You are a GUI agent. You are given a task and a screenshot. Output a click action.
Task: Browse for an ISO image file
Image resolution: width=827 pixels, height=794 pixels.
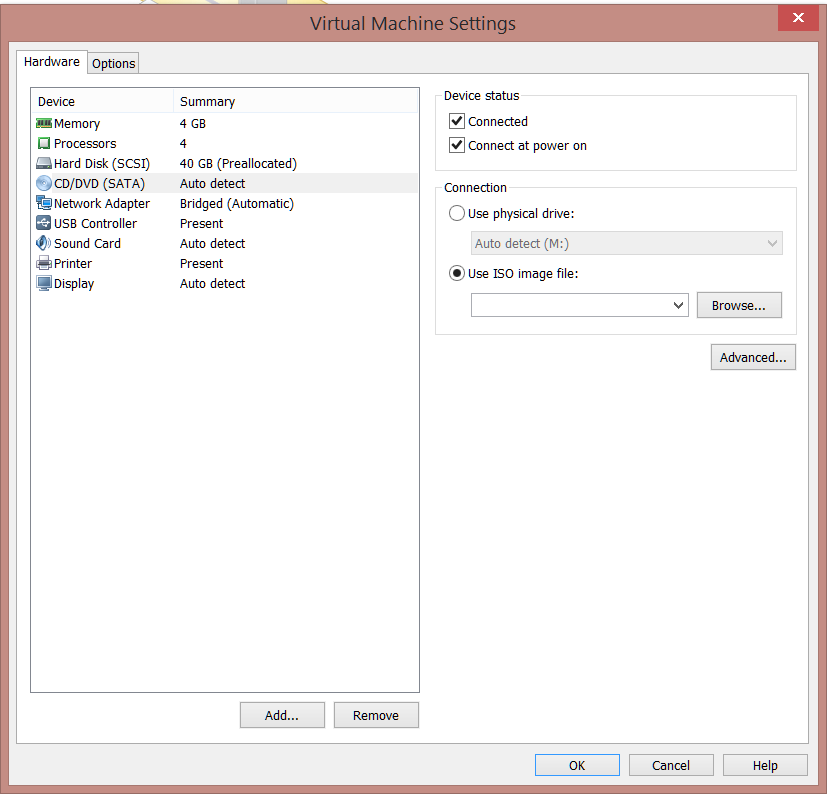[739, 305]
